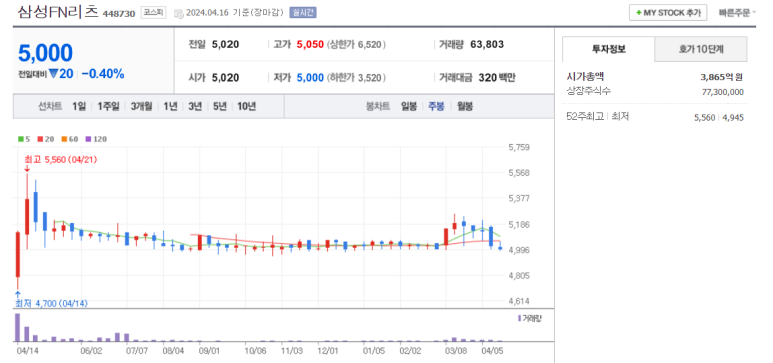Click the stock name 삼성FN리츠
The height and width of the screenshot is (363, 773).
click(x=58, y=12)
